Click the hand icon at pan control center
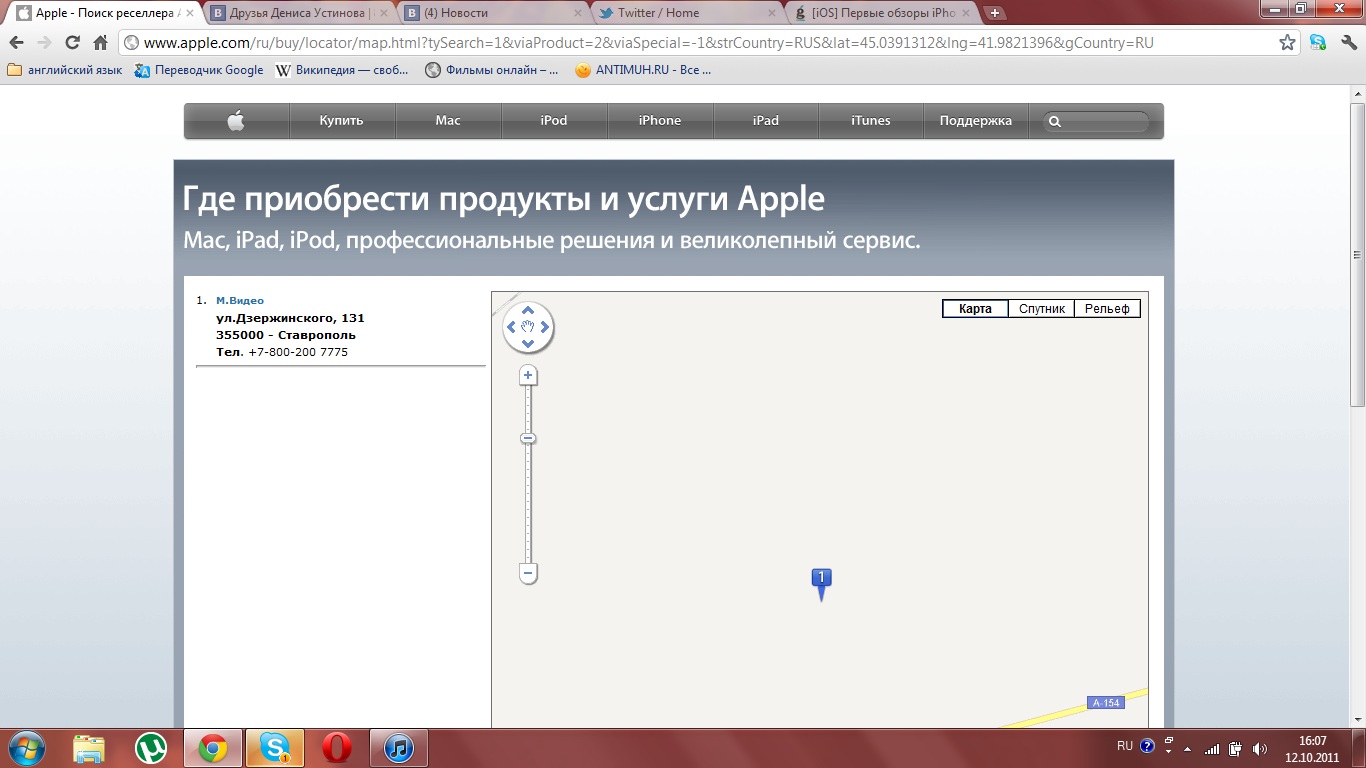 pyautogui.click(x=528, y=327)
